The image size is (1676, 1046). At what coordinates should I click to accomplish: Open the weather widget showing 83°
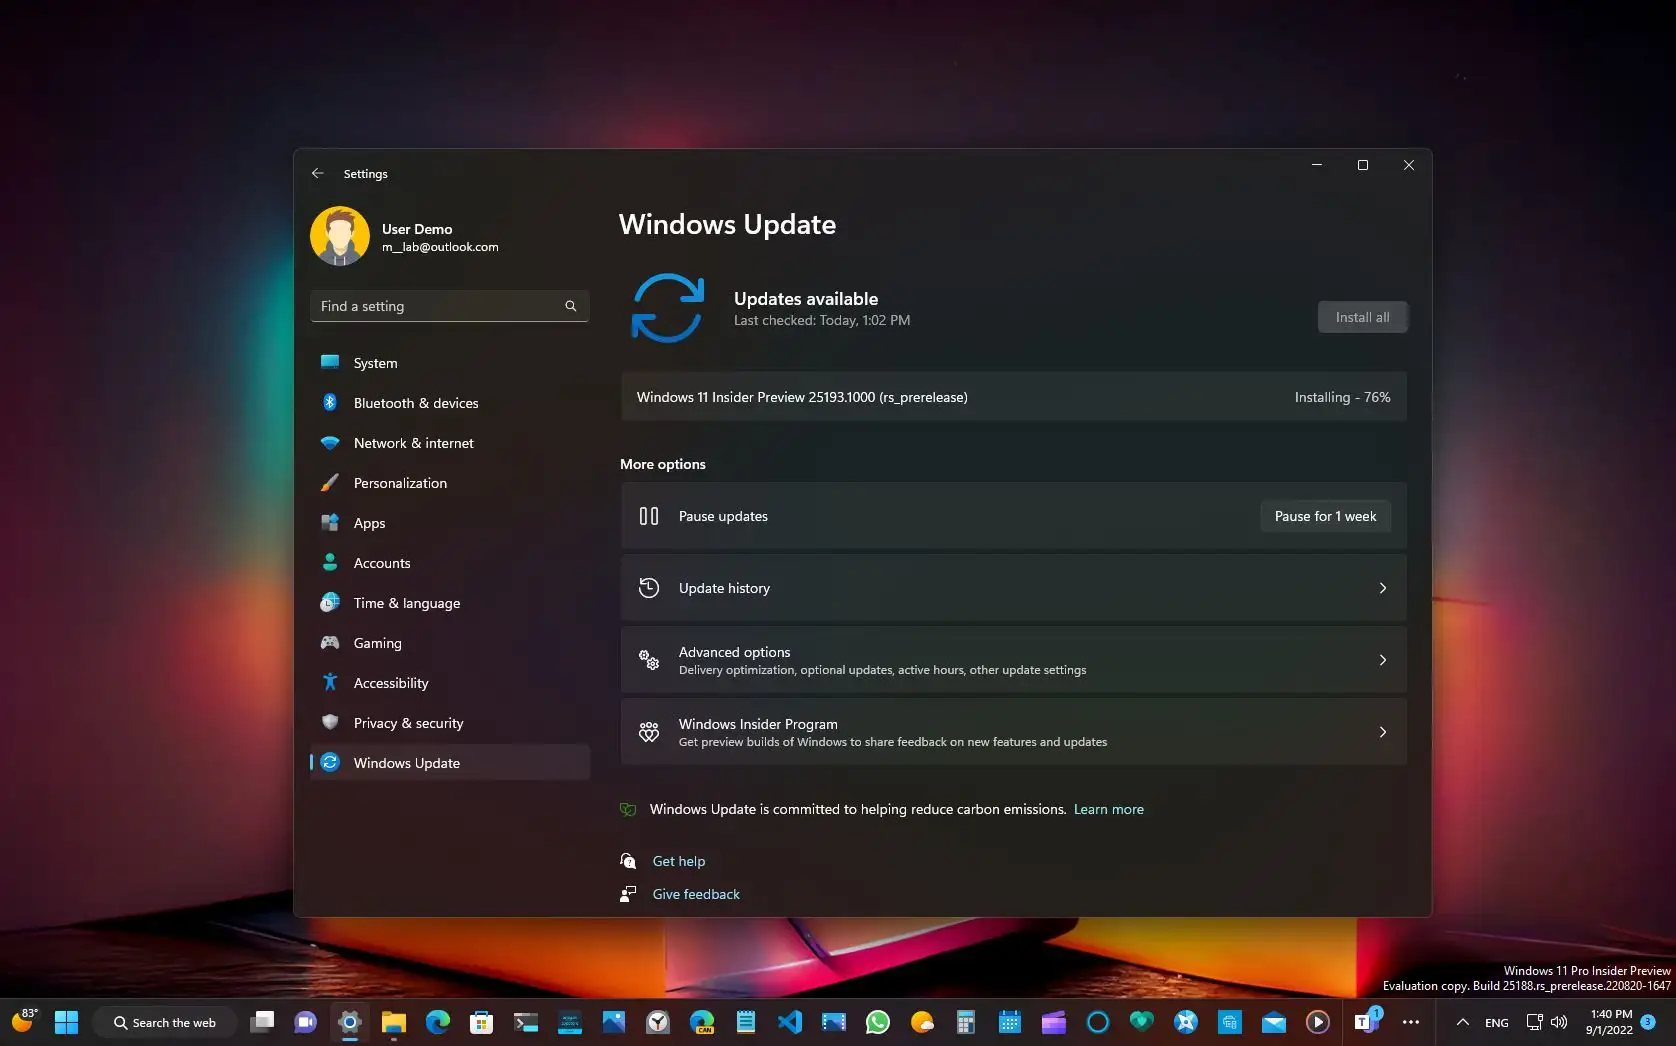[x=24, y=1020]
